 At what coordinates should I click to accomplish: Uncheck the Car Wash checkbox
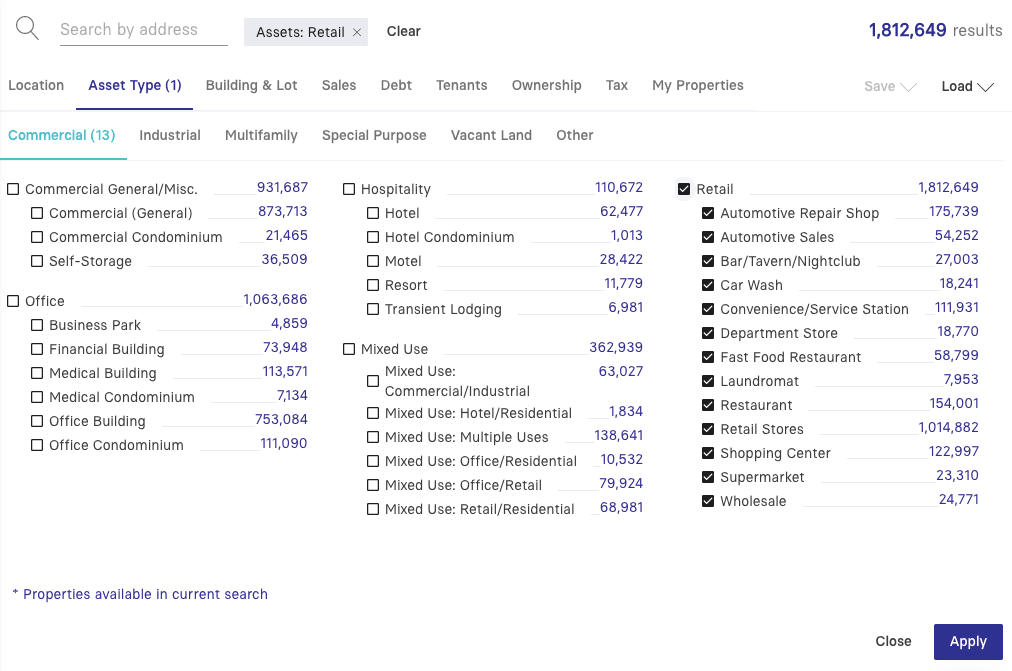[x=708, y=285]
